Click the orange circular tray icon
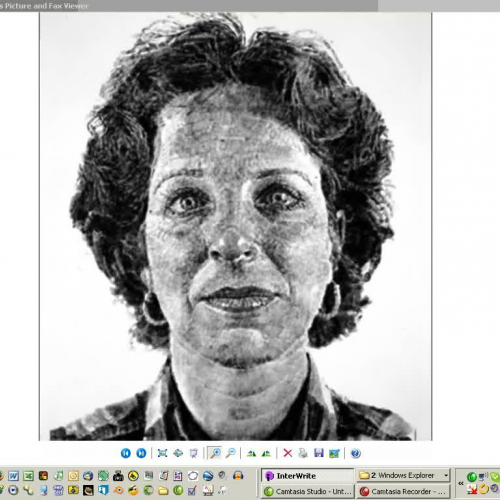500x500 pixels. (483, 489)
